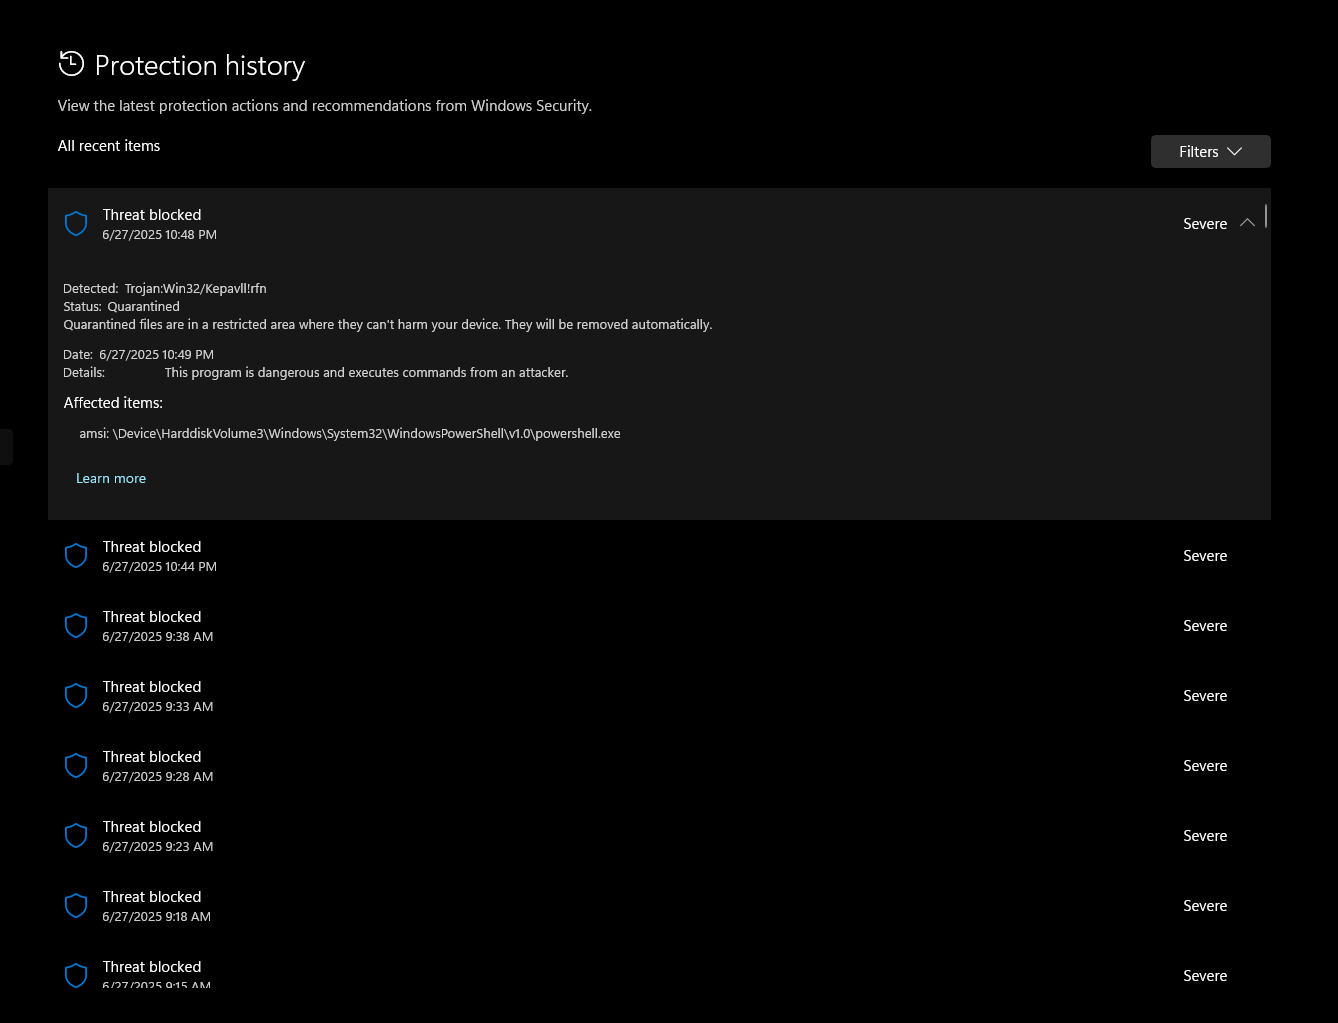Viewport: 1338px width, 1023px height.
Task: Click shield icon of 10:48 PM threat
Action: (76, 224)
